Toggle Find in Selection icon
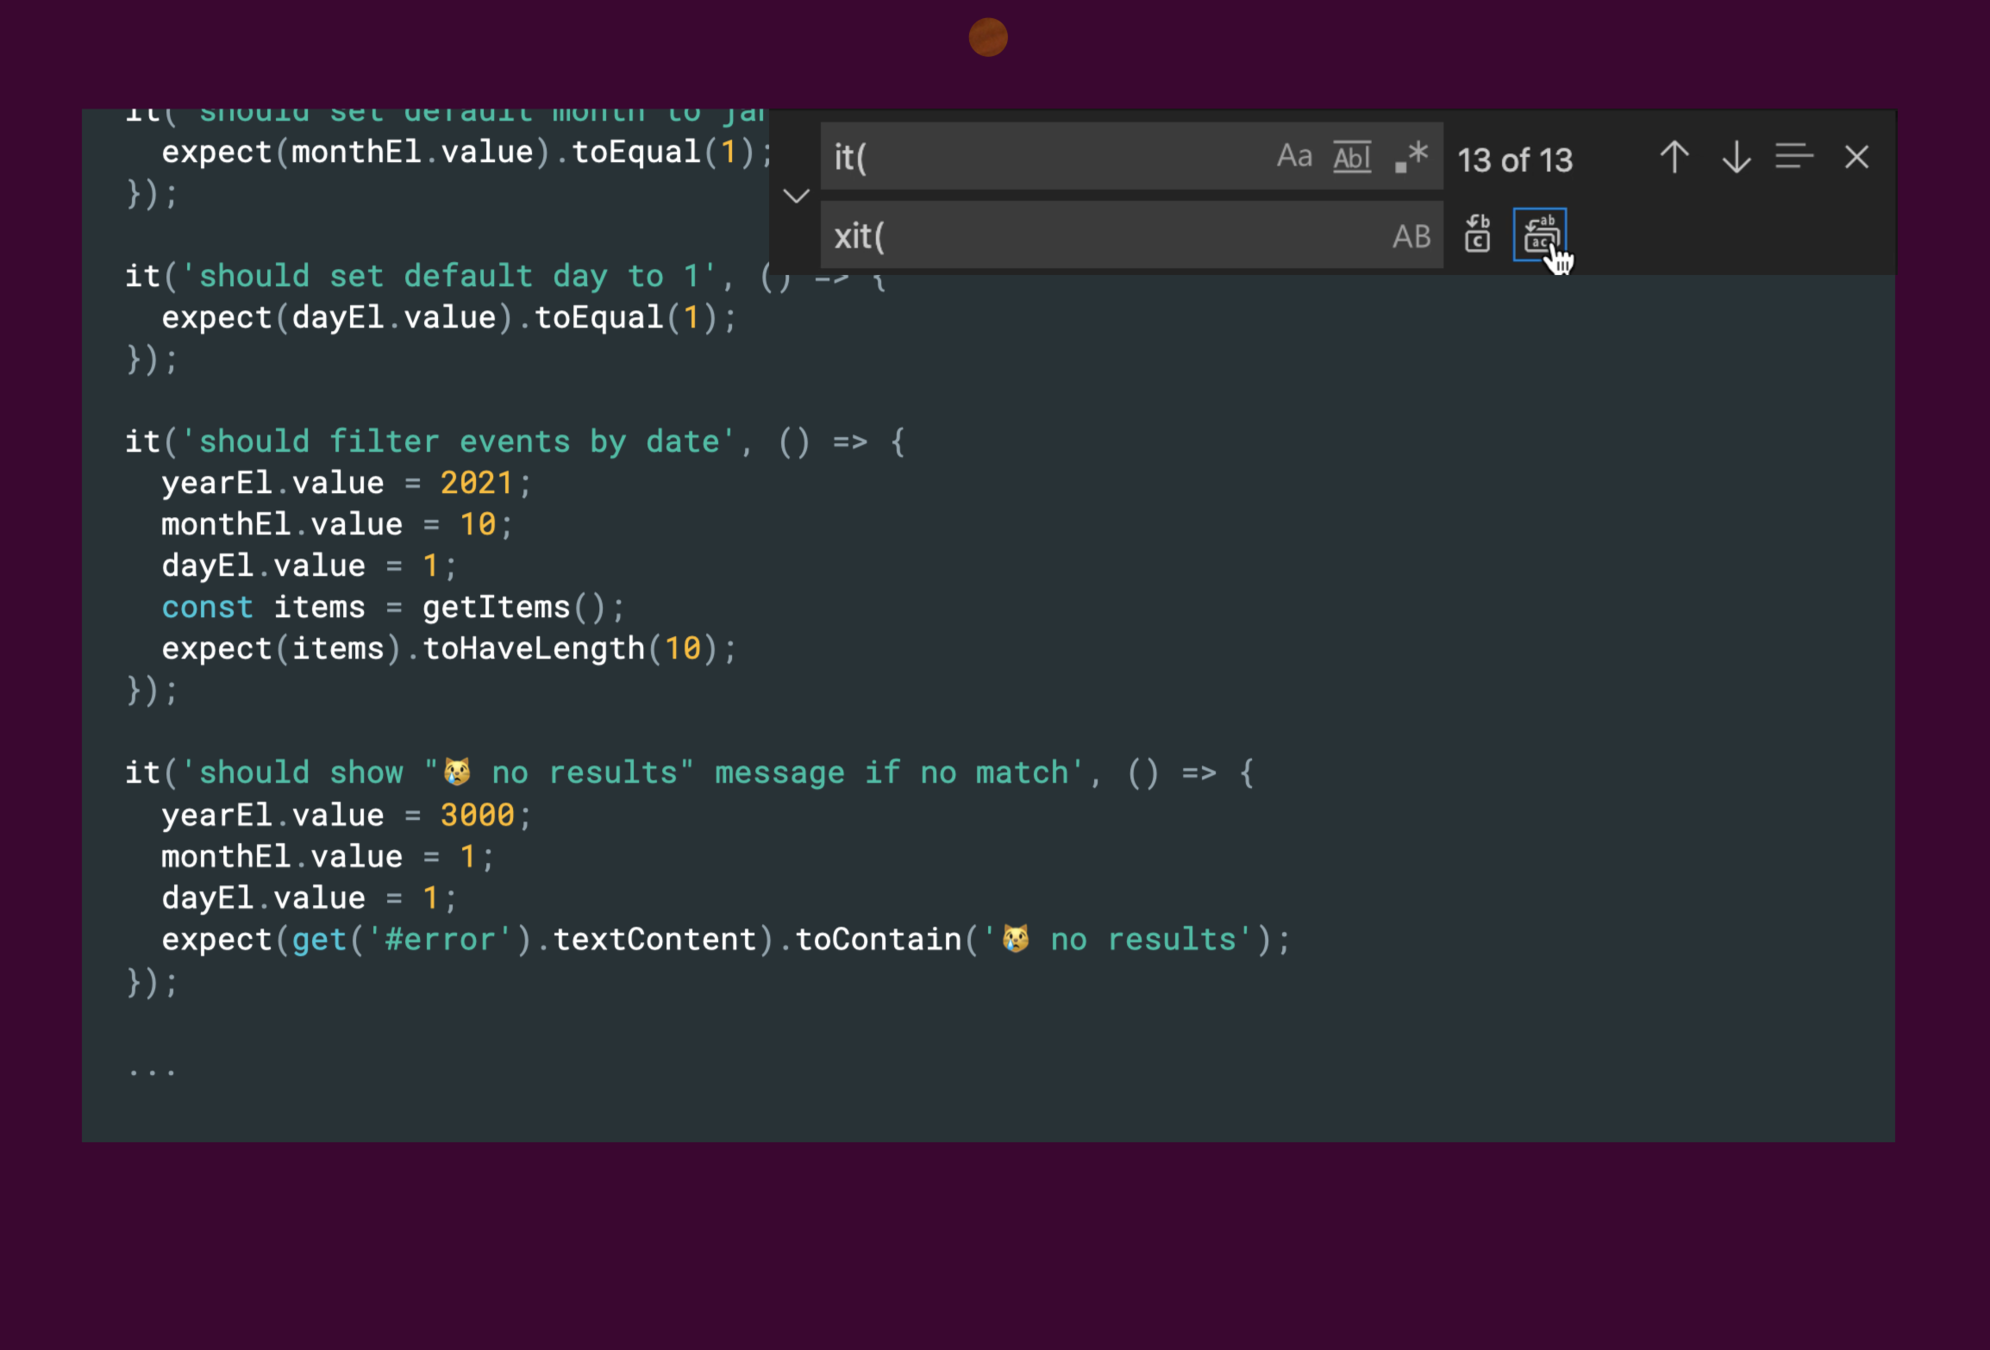This screenshot has height=1350, width=1990. click(x=1794, y=157)
